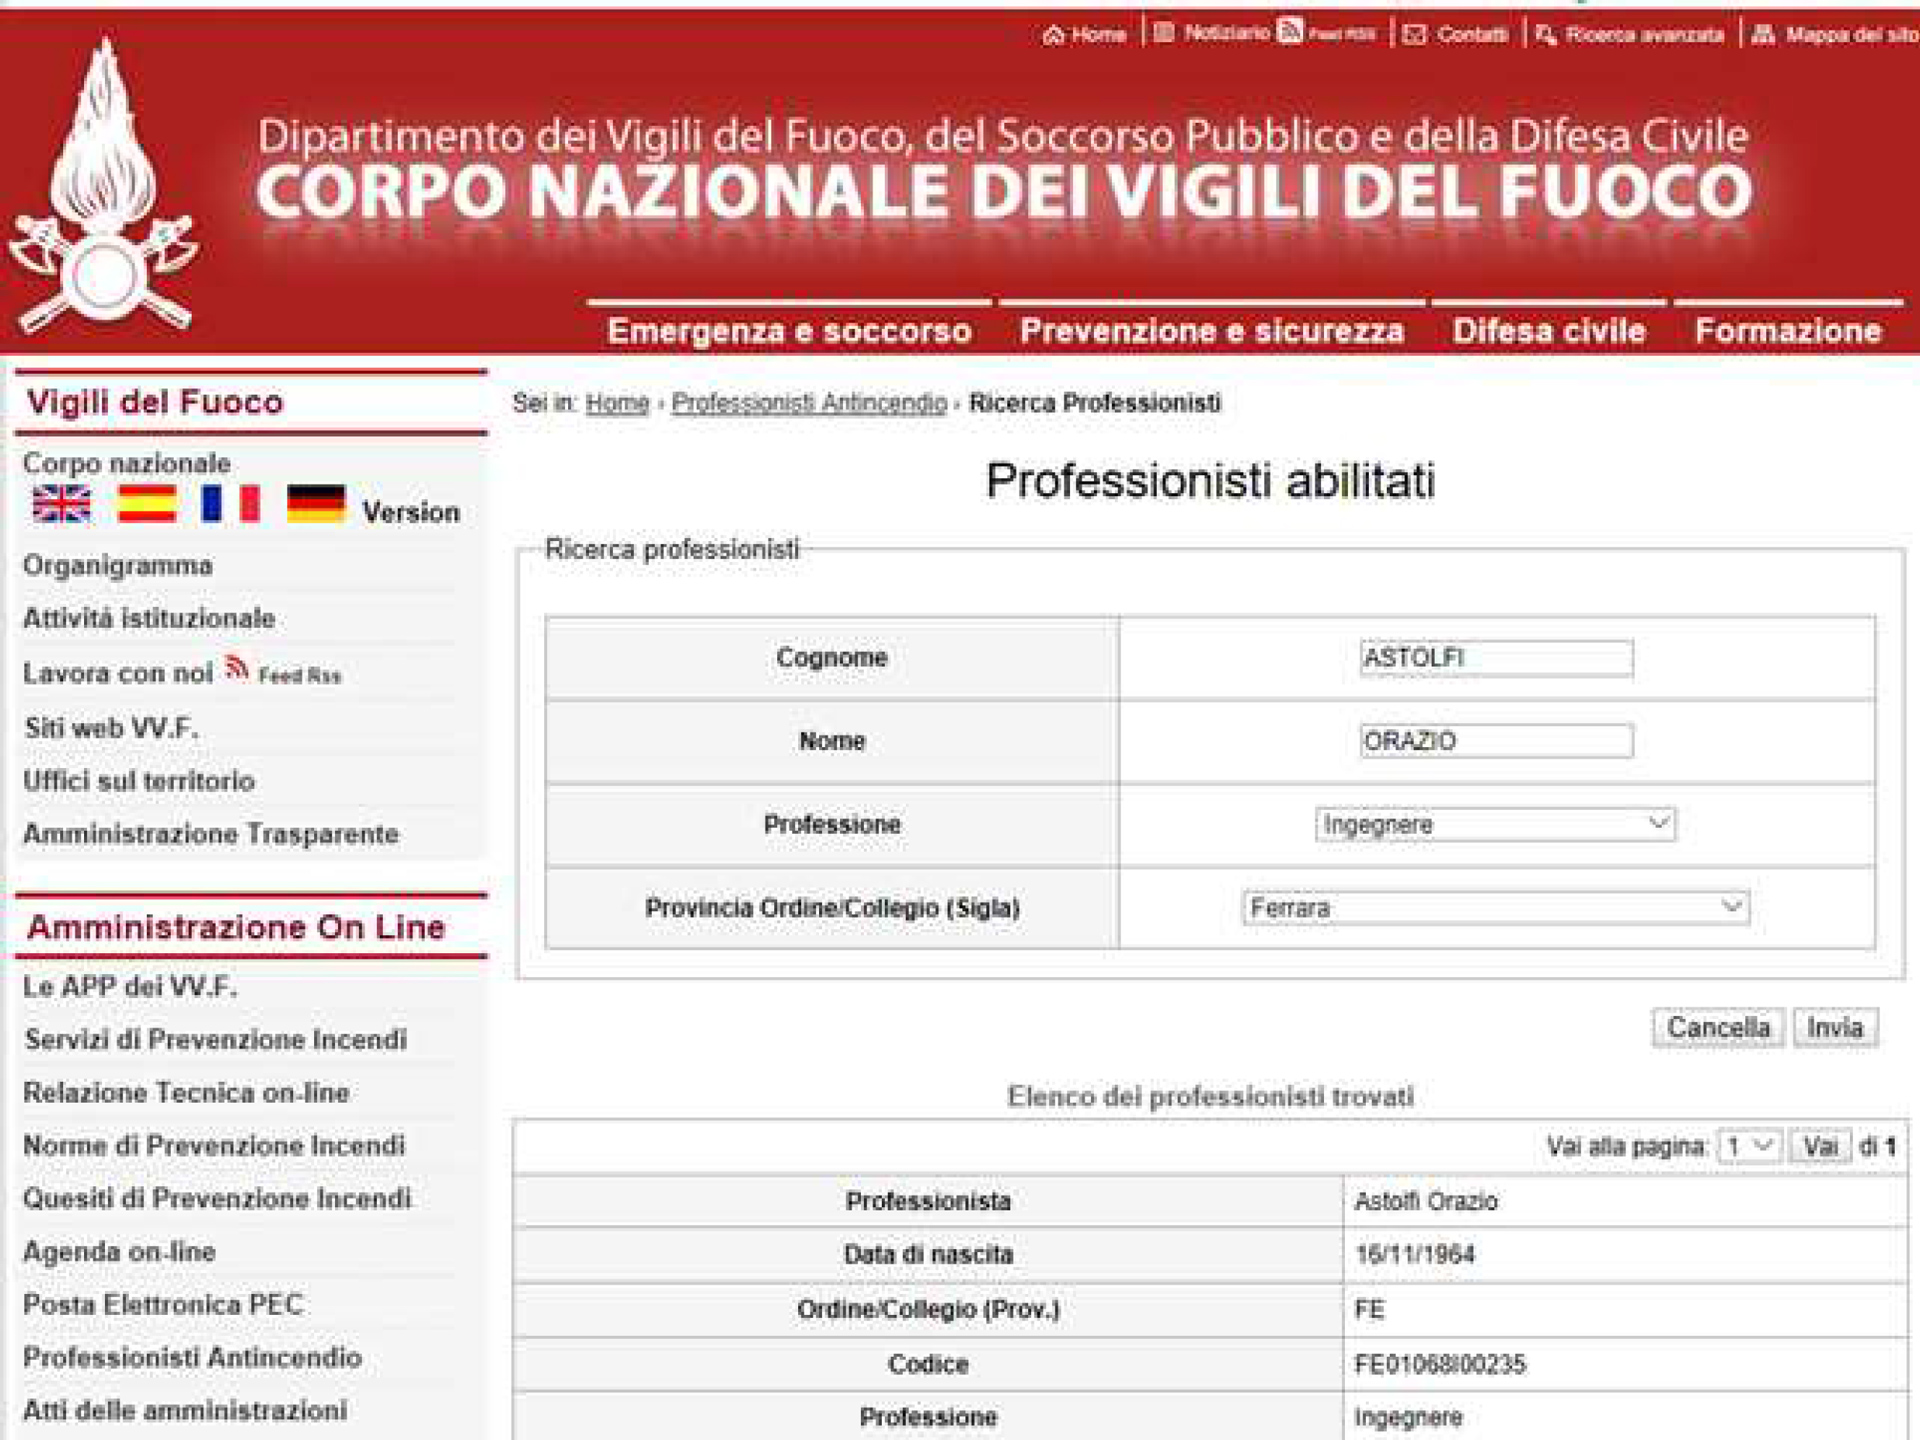
Task: Select the code FE01068I00235 cell
Action: coord(1625,1365)
